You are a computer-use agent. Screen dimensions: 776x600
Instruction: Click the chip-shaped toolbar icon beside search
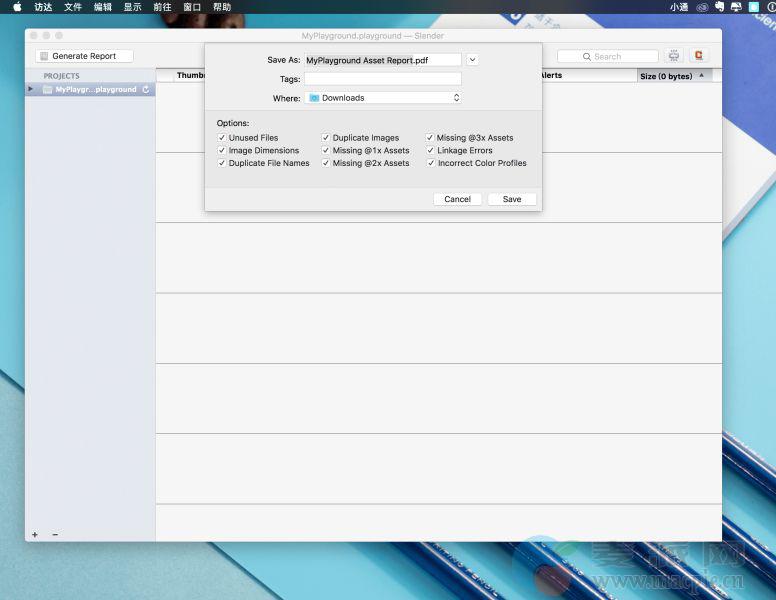coord(674,56)
